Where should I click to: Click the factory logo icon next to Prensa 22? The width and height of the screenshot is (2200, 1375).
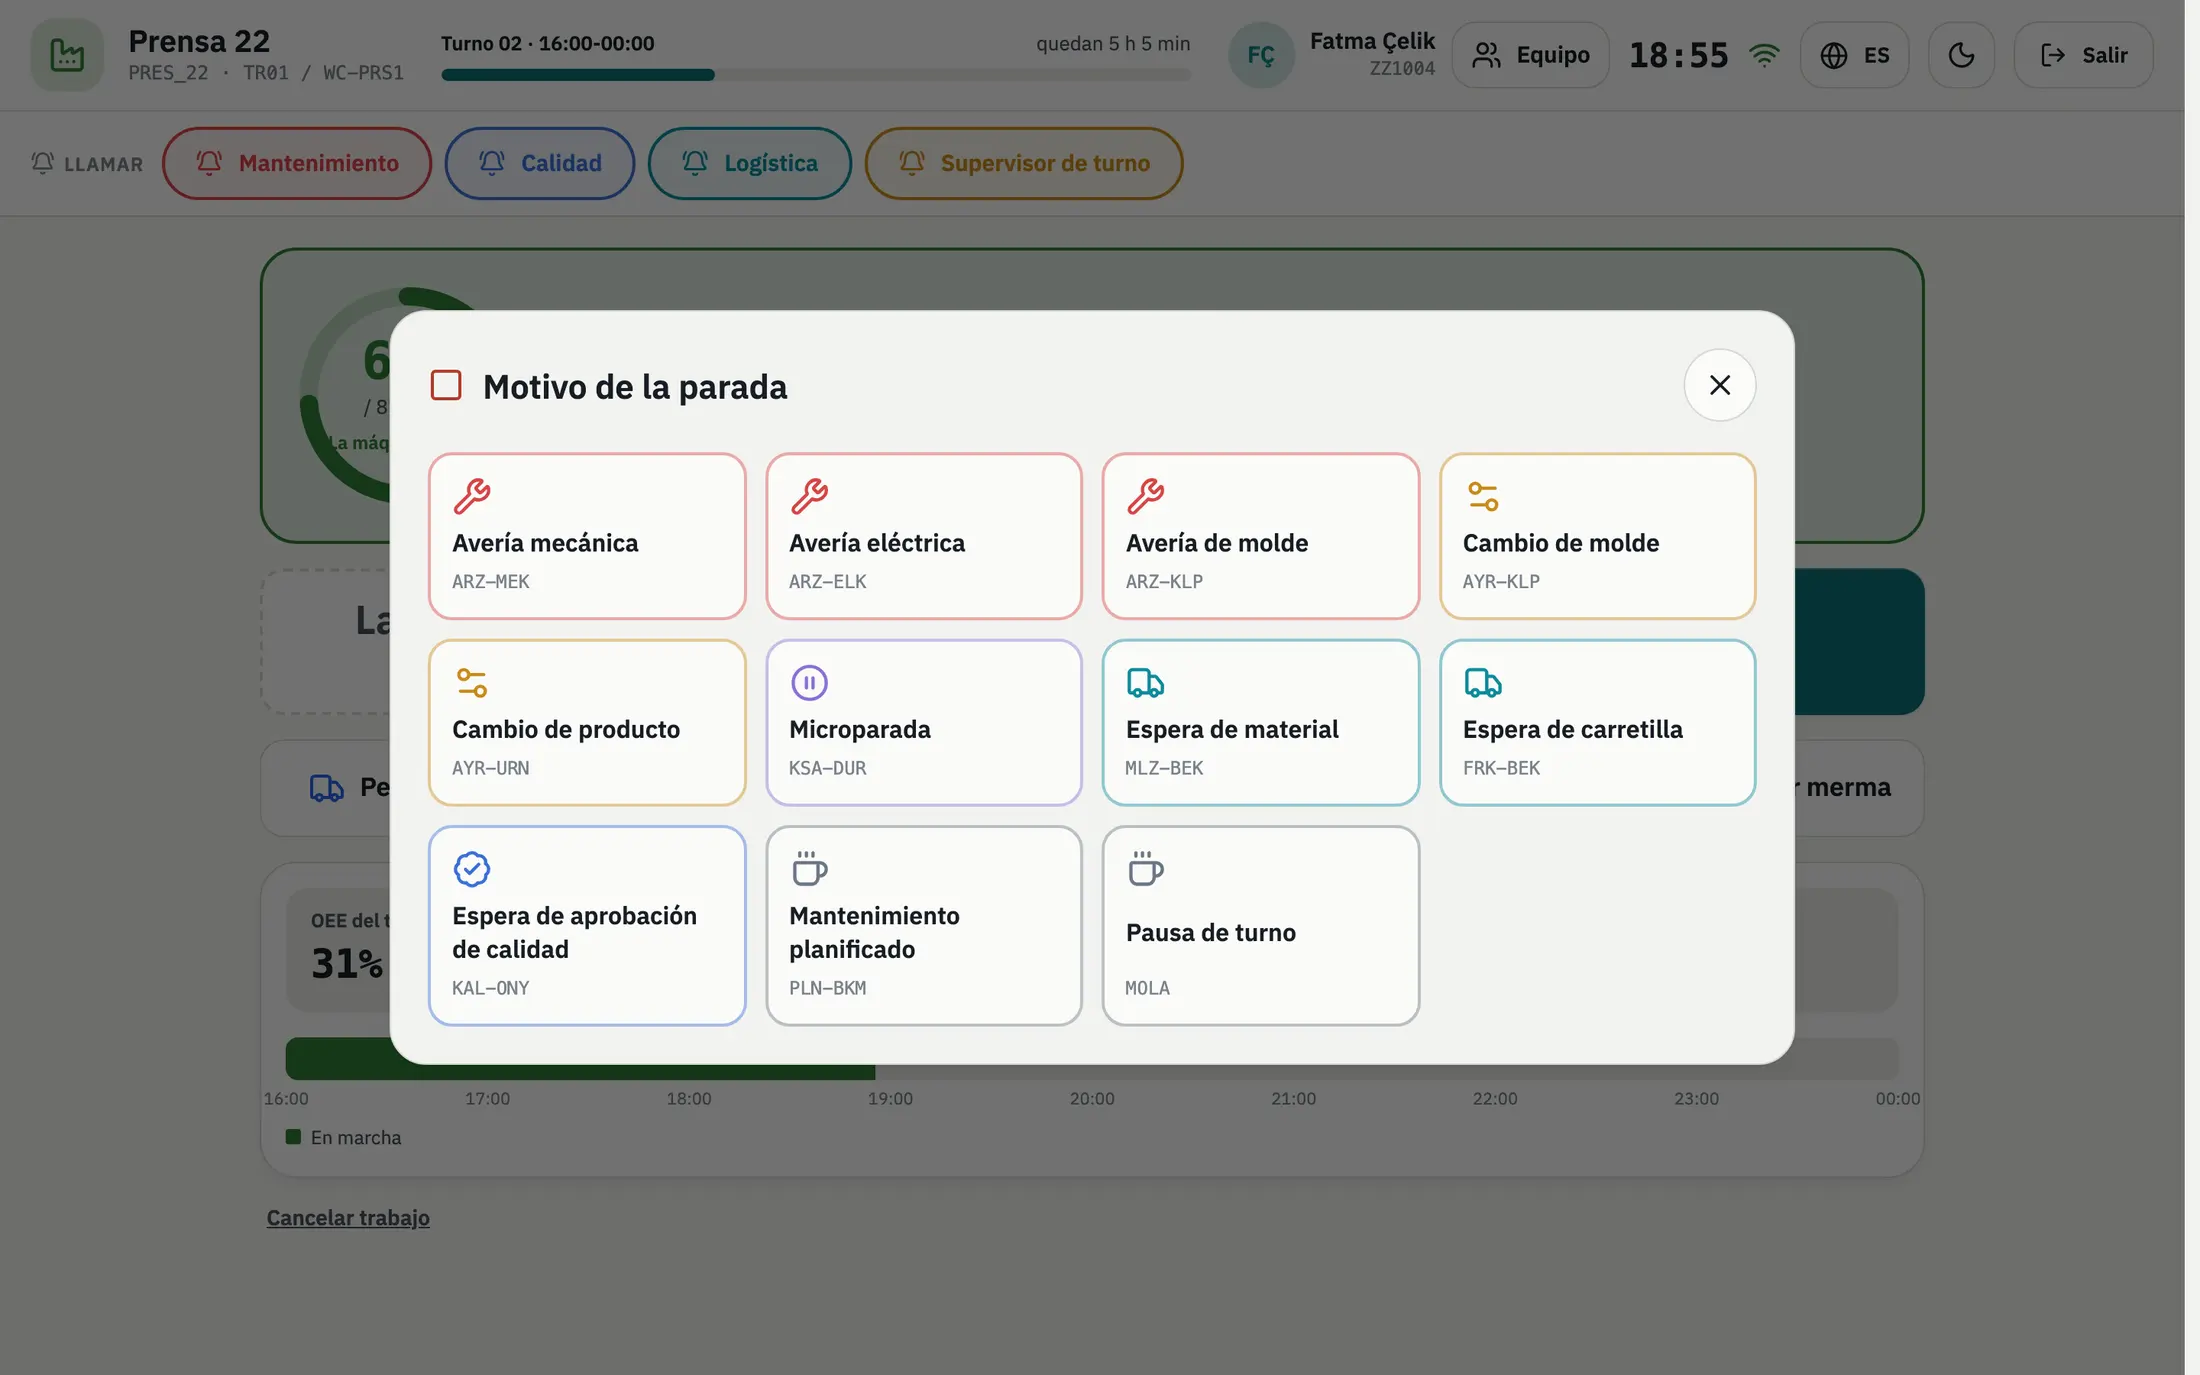point(67,55)
